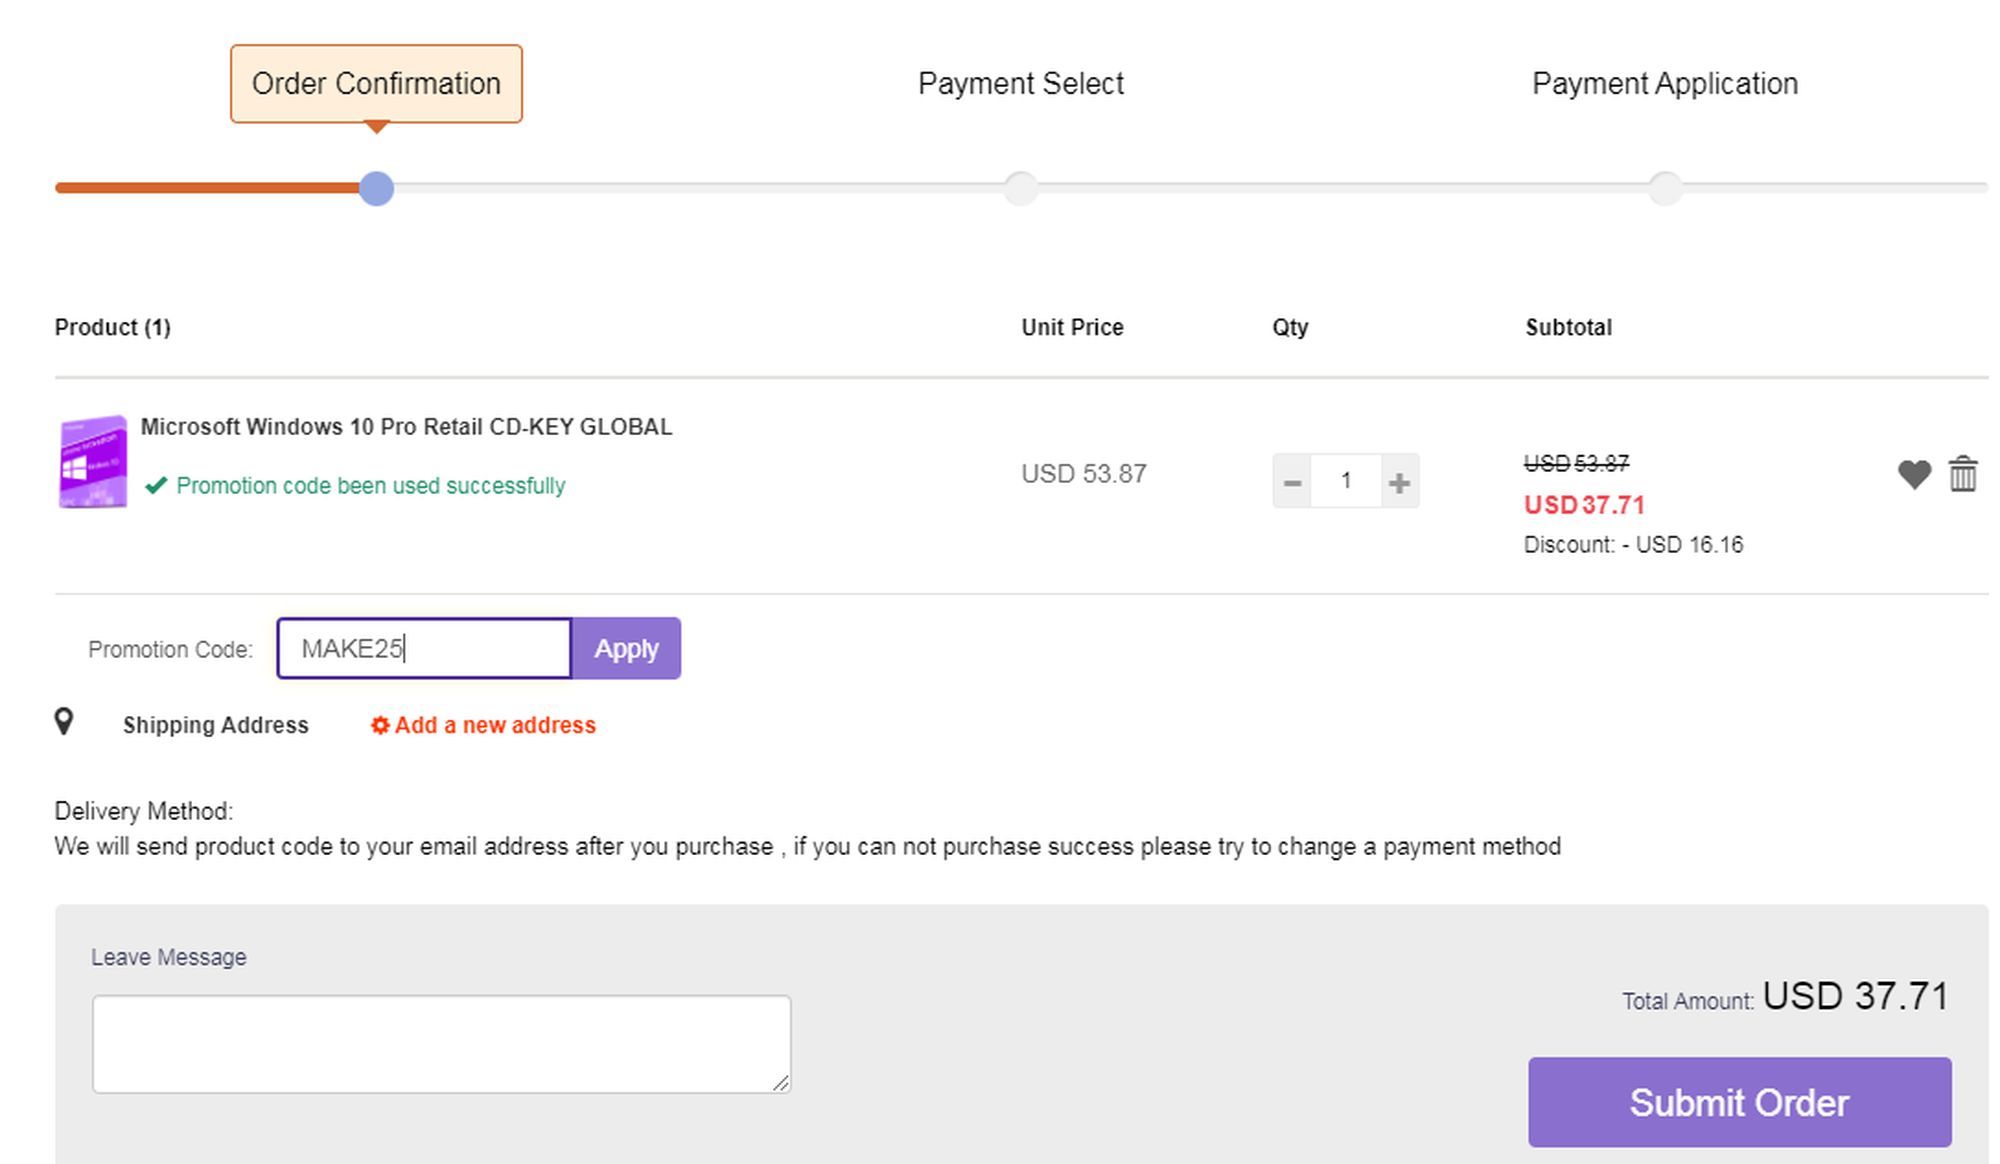Apply the promotion code
This screenshot has width=2000, height=1164.
pyautogui.click(x=626, y=648)
